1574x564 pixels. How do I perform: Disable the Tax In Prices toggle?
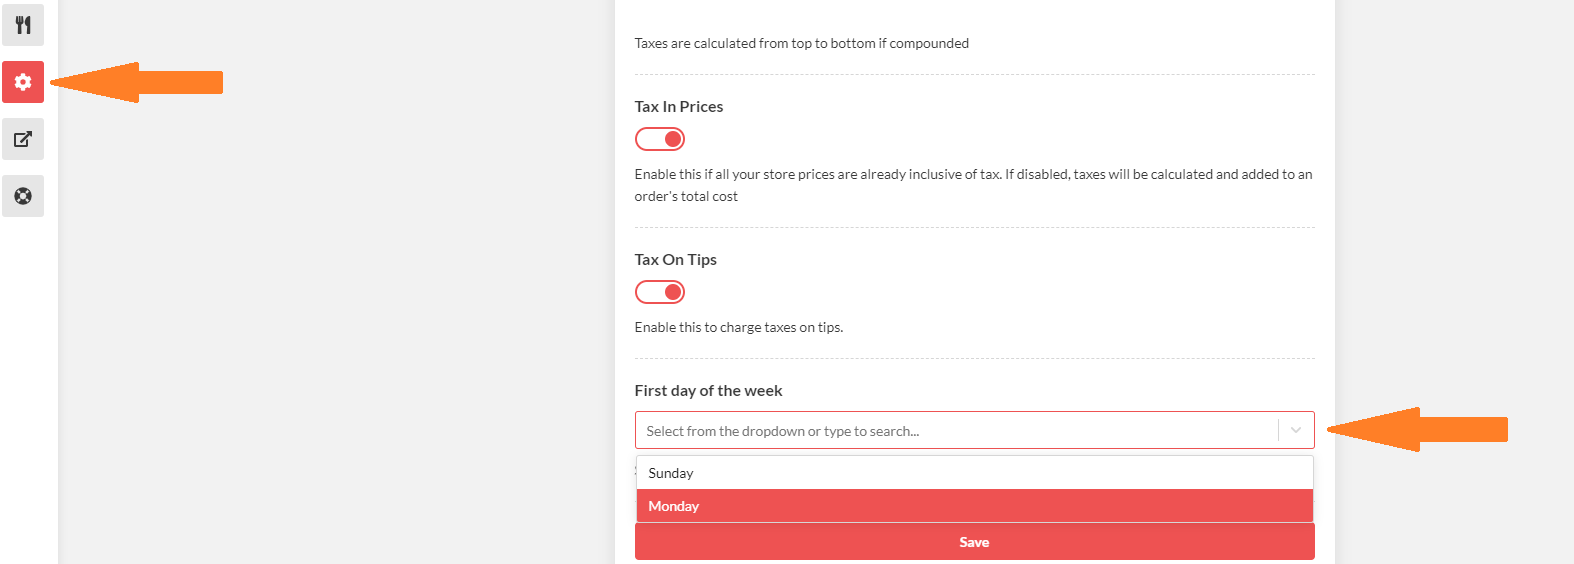coord(660,139)
